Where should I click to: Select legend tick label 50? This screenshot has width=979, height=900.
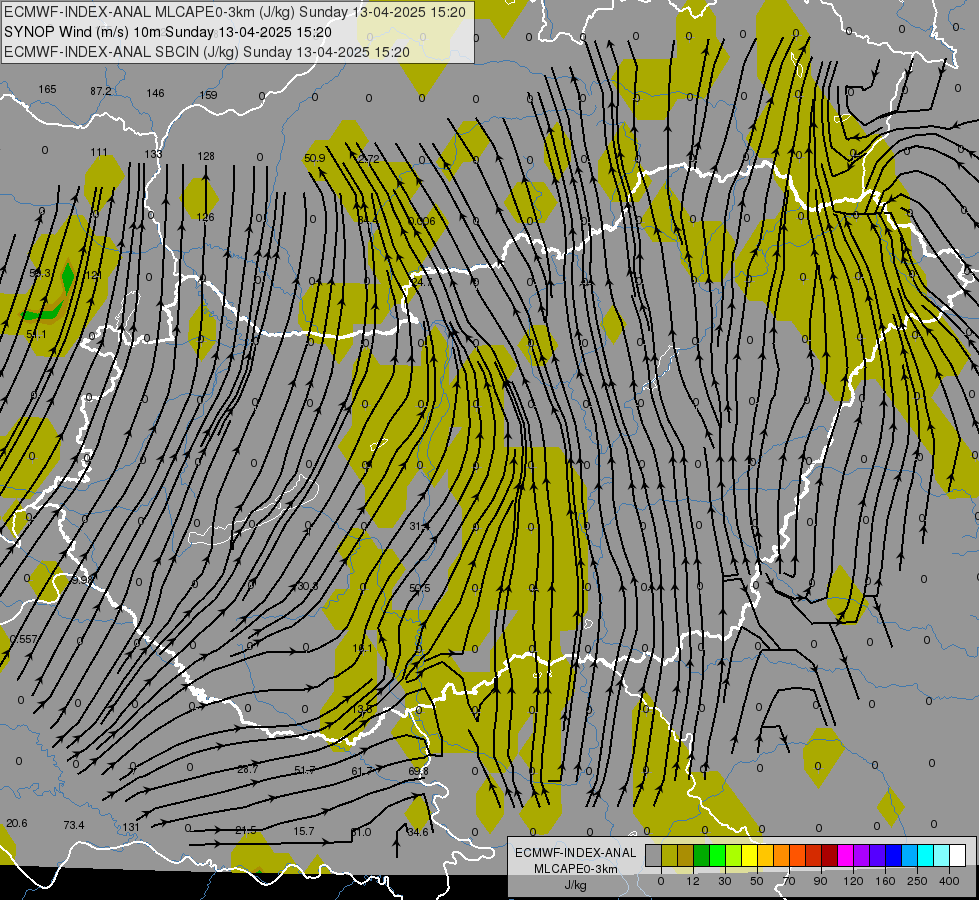point(757,881)
